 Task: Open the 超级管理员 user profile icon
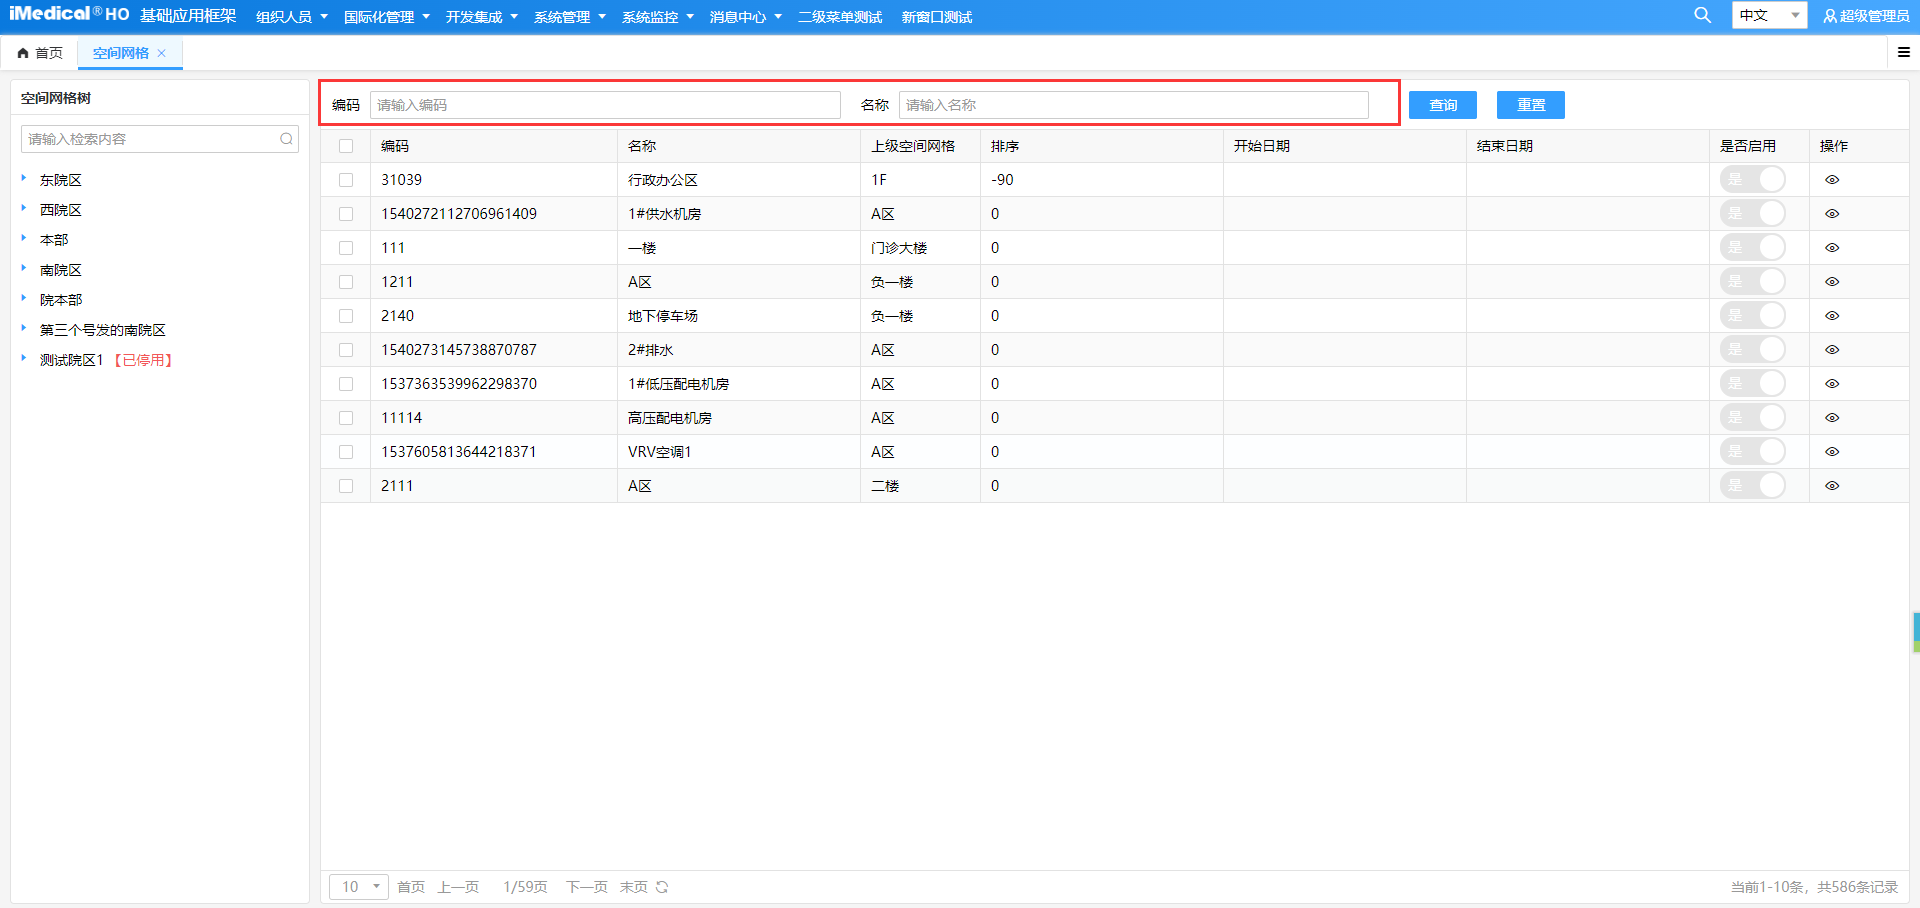1828,16
